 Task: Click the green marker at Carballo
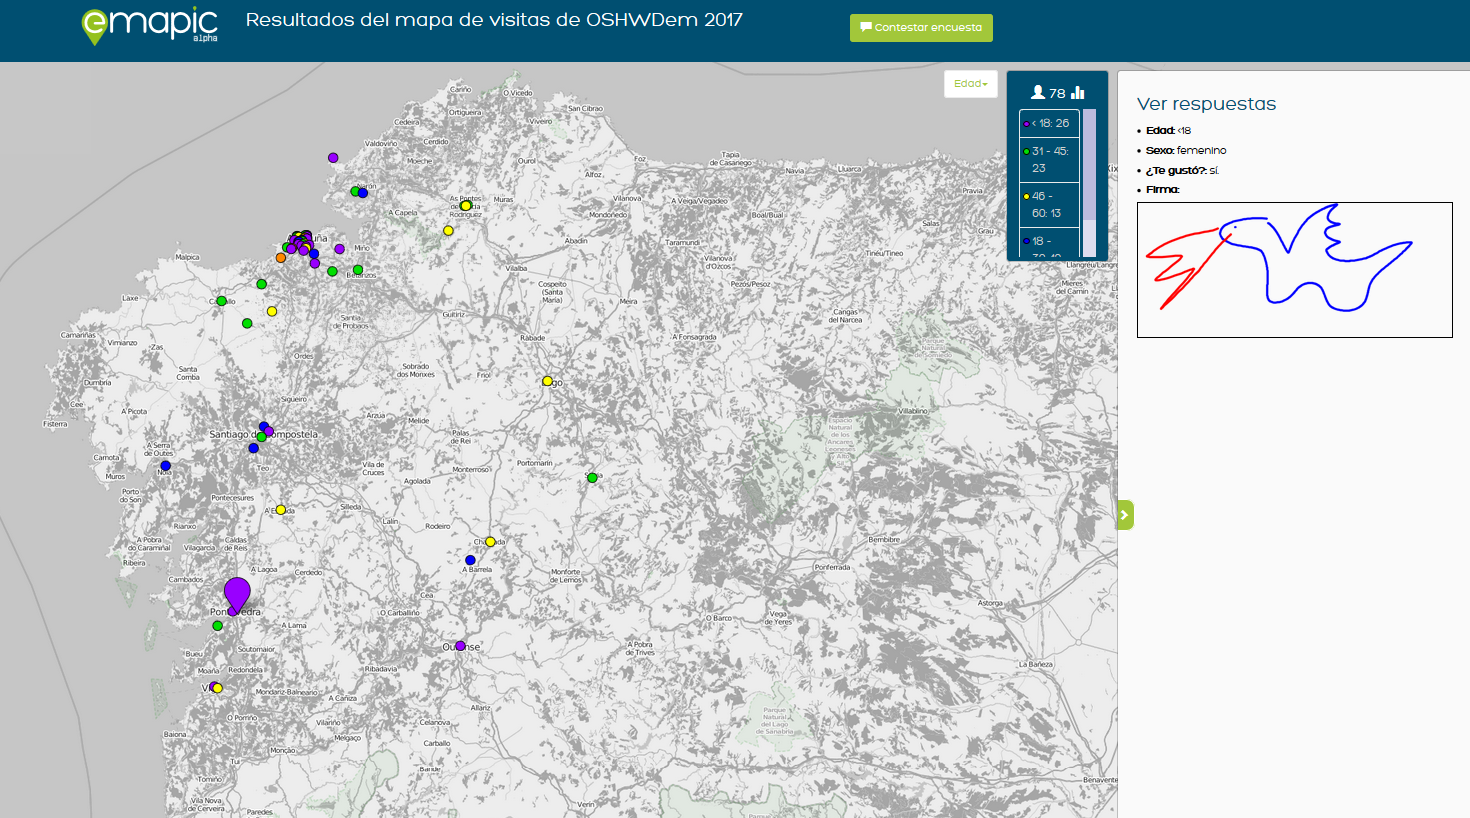[x=222, y=301]
